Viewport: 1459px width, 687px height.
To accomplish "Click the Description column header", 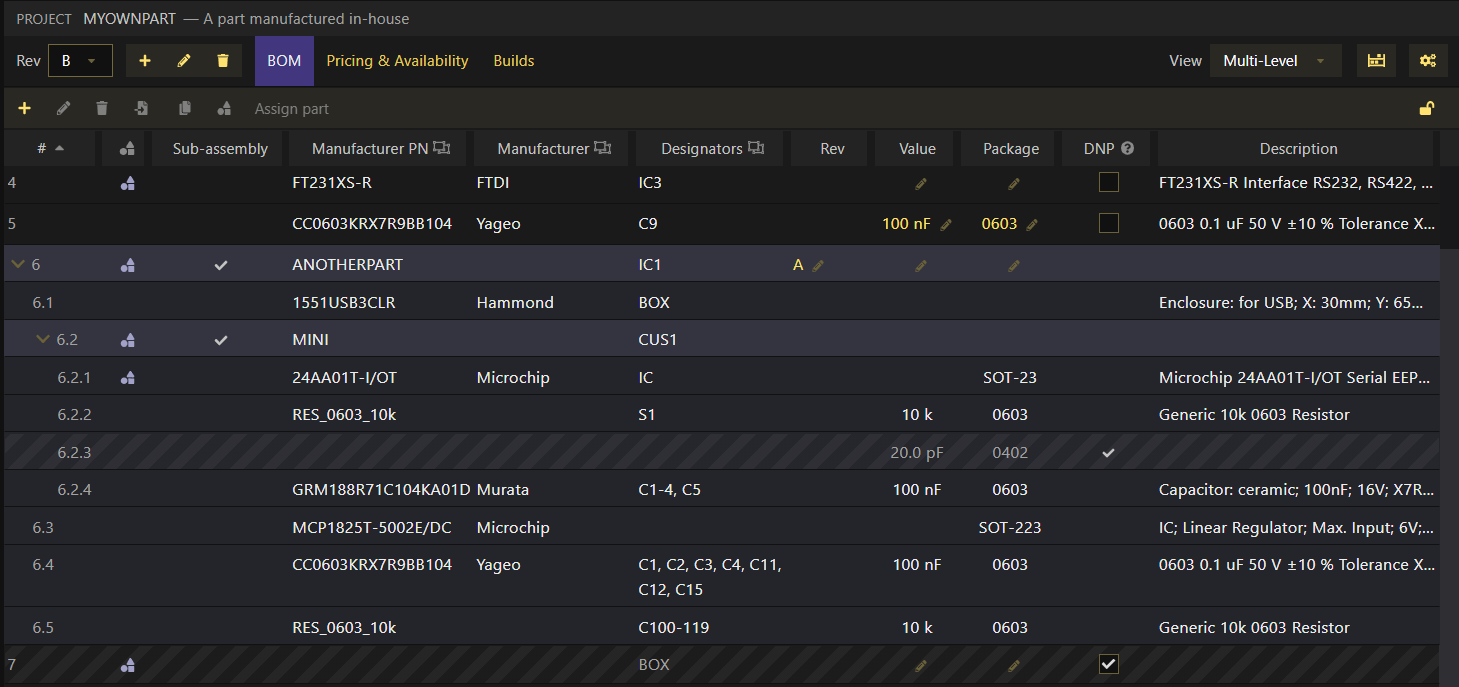I will (x=1298, y=149).
